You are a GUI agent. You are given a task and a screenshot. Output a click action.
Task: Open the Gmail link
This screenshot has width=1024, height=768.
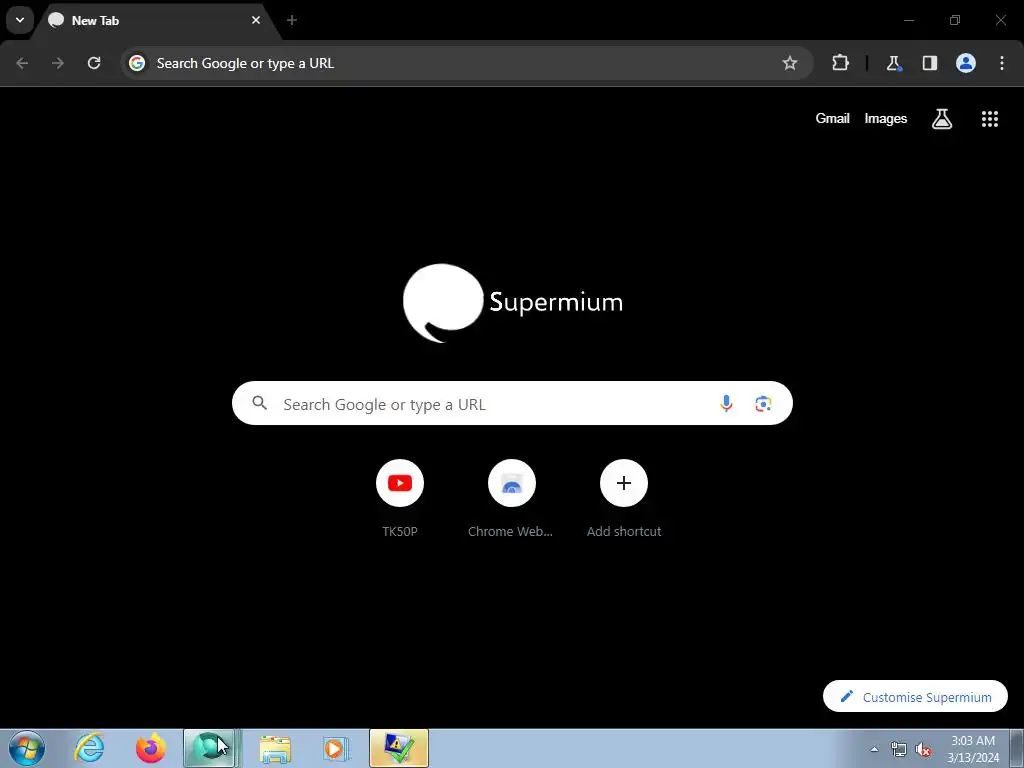point(832,118)
